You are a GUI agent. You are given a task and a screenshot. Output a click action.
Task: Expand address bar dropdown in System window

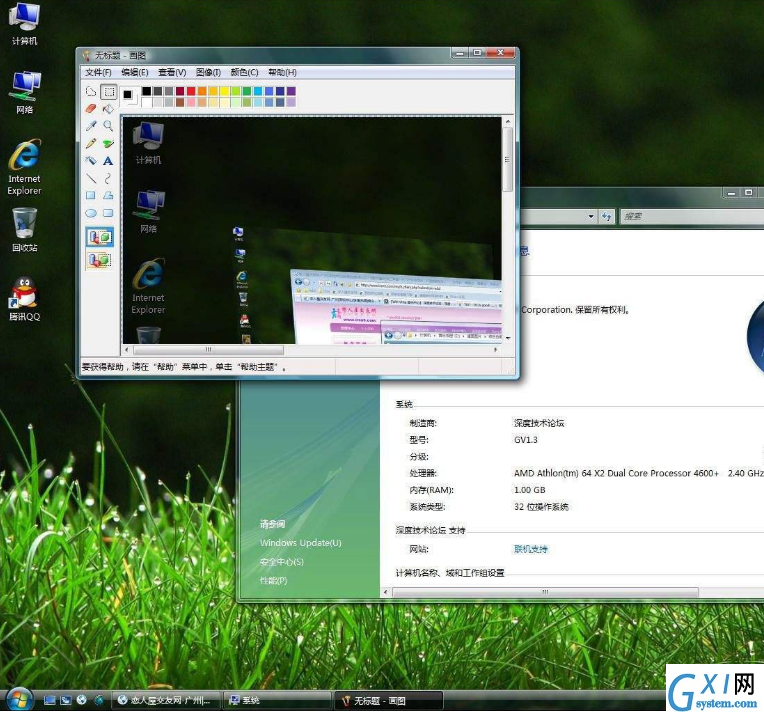[591, 216]
